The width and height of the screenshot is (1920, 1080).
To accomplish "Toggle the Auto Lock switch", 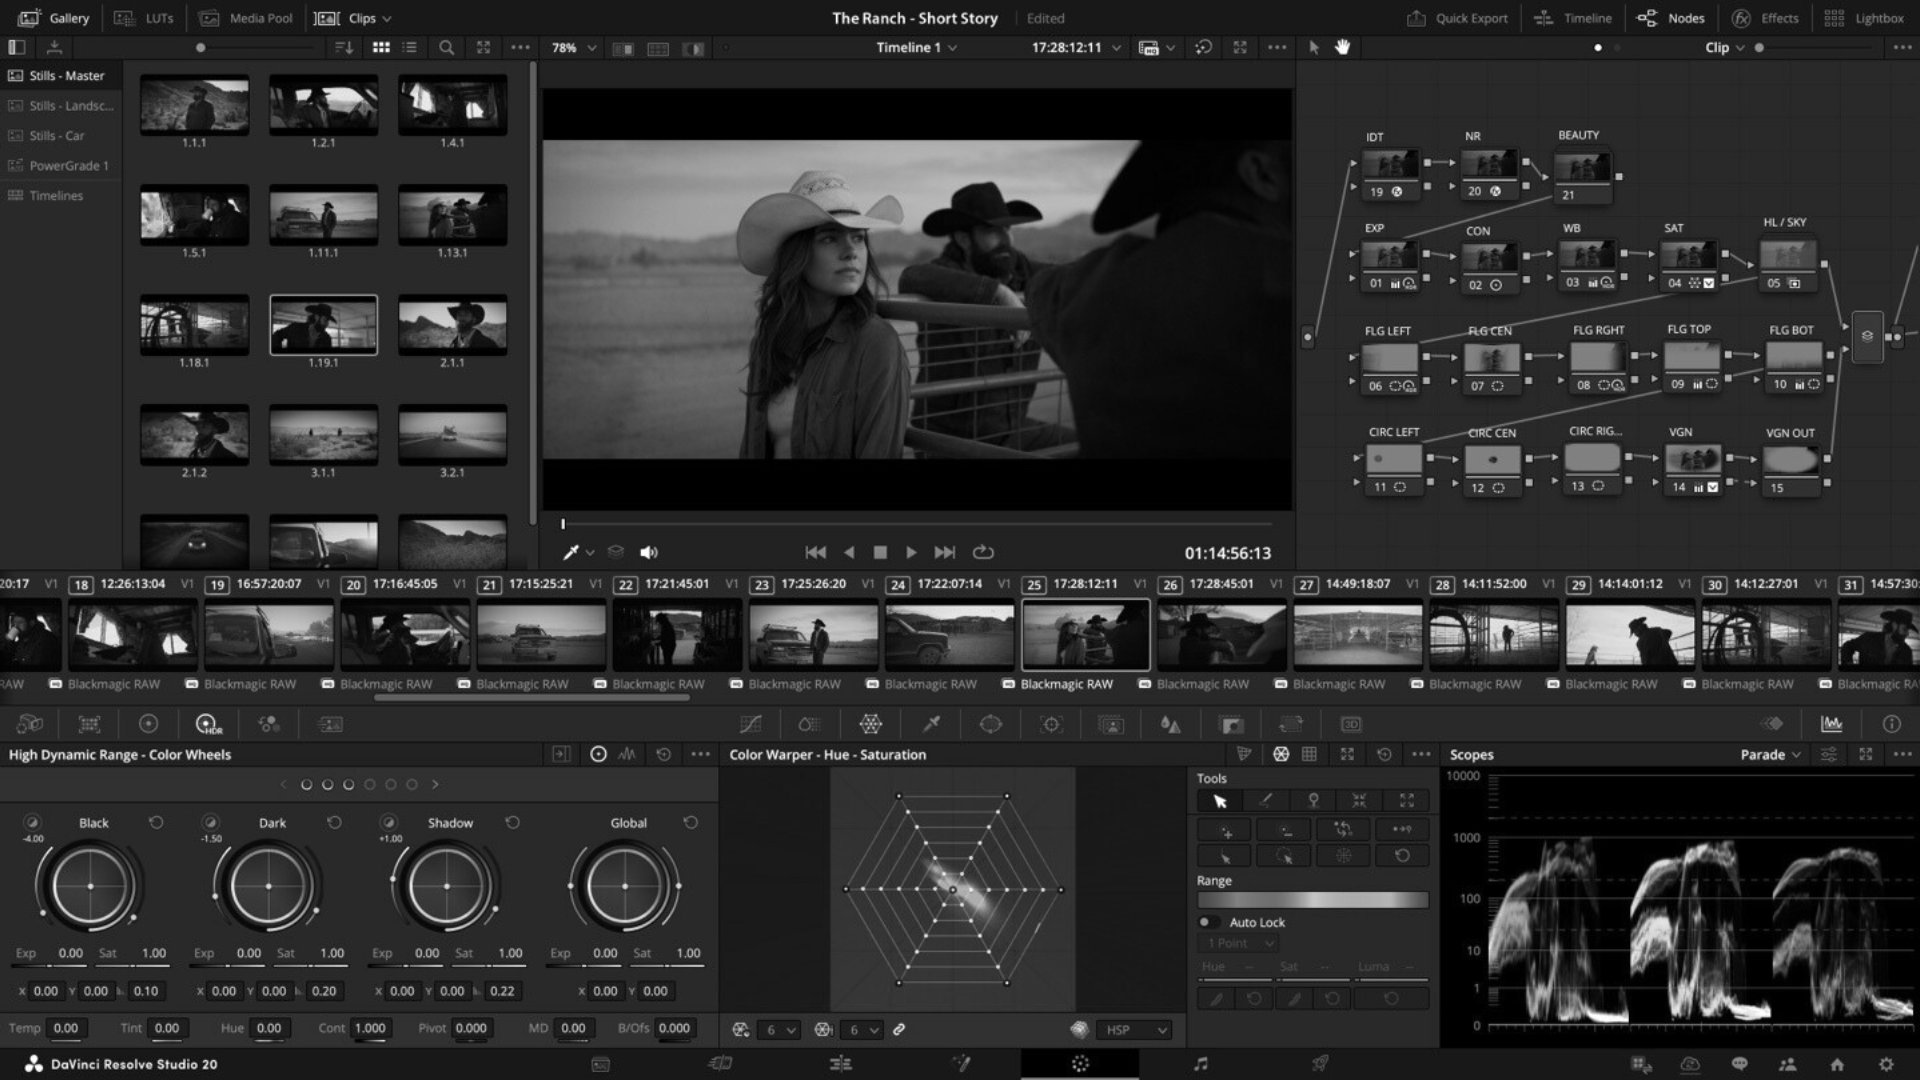I will click(1208, 922).
